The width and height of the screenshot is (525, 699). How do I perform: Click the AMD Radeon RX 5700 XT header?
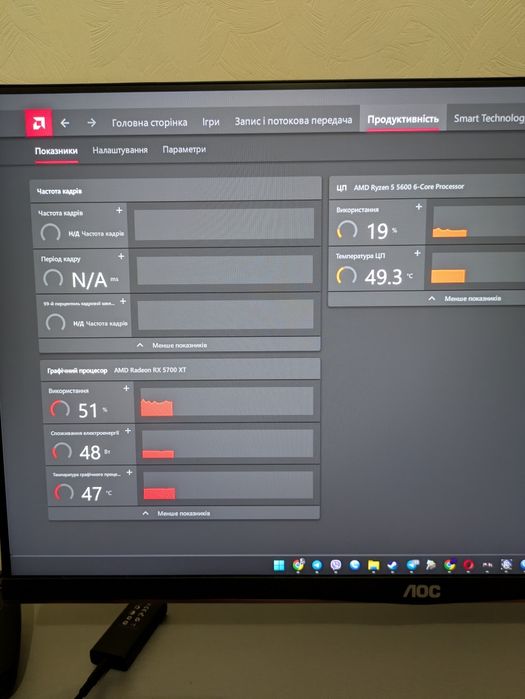point(150,370)
